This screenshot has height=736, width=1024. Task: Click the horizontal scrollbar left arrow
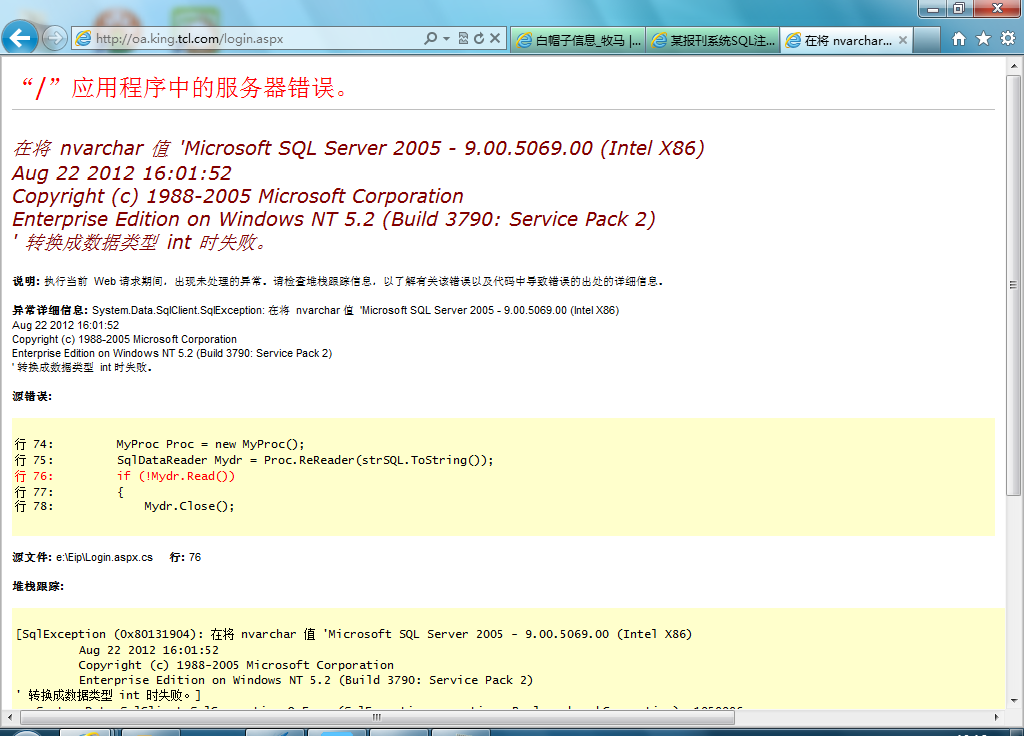pyautogui.click(x=9, y=717)
